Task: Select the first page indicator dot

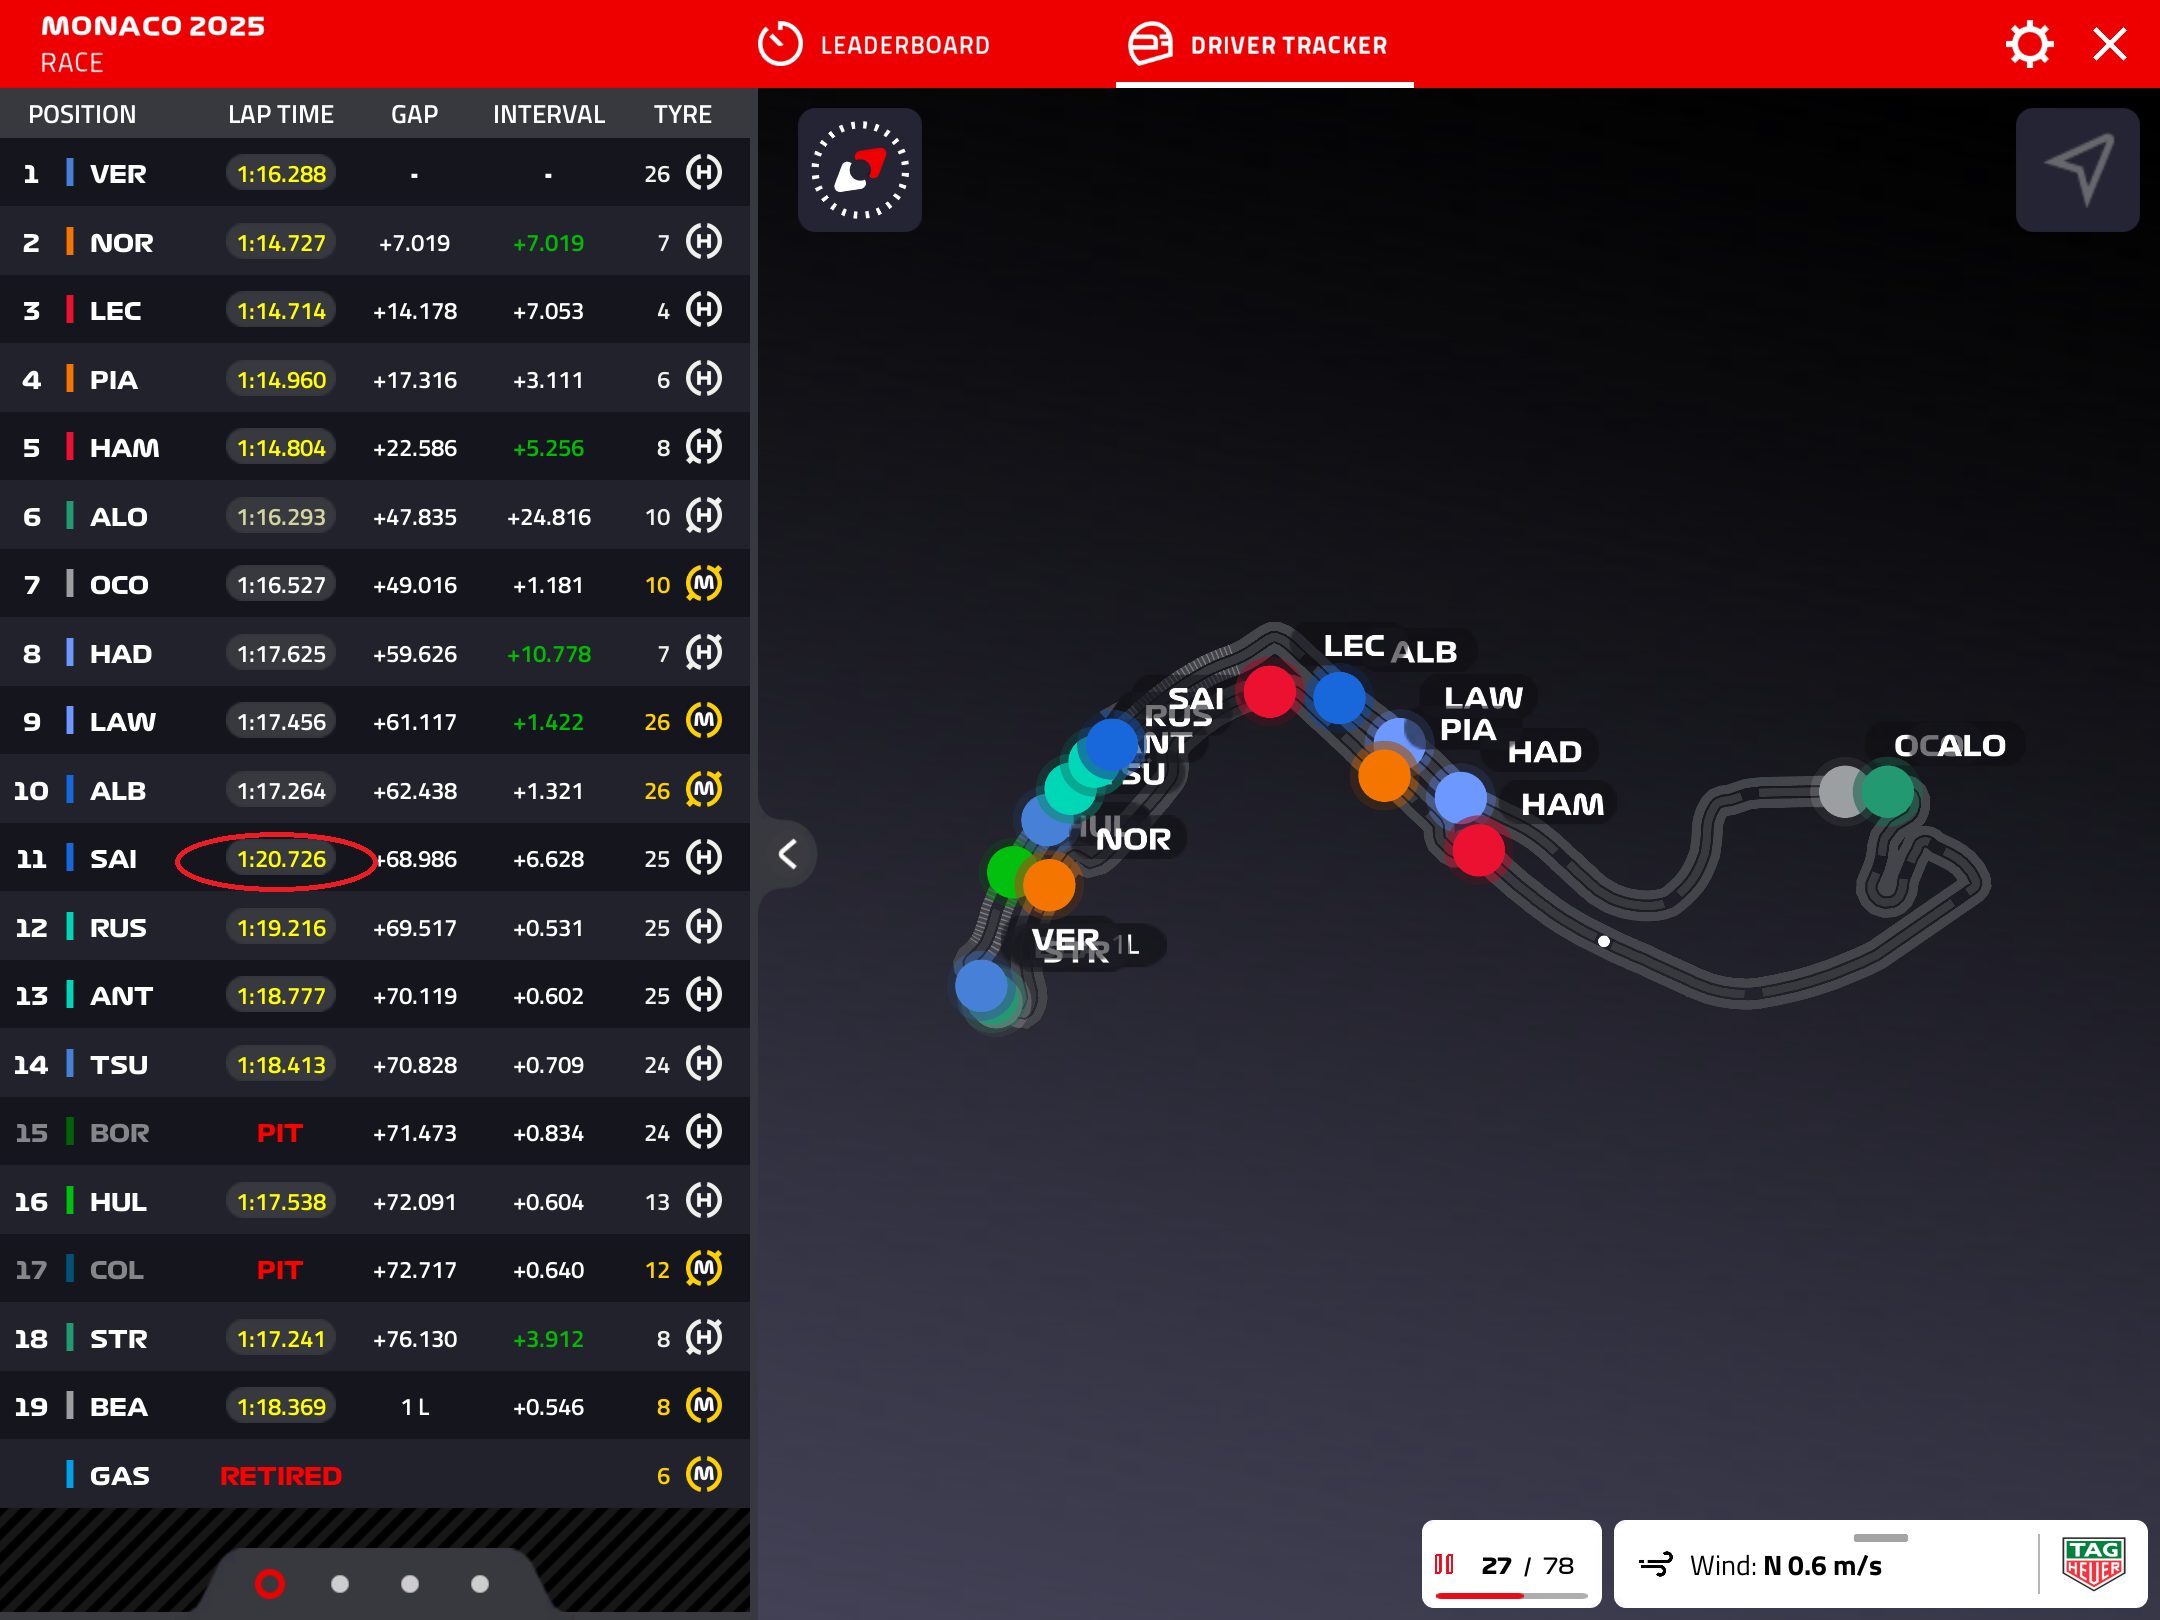Action: (270, 1584)
